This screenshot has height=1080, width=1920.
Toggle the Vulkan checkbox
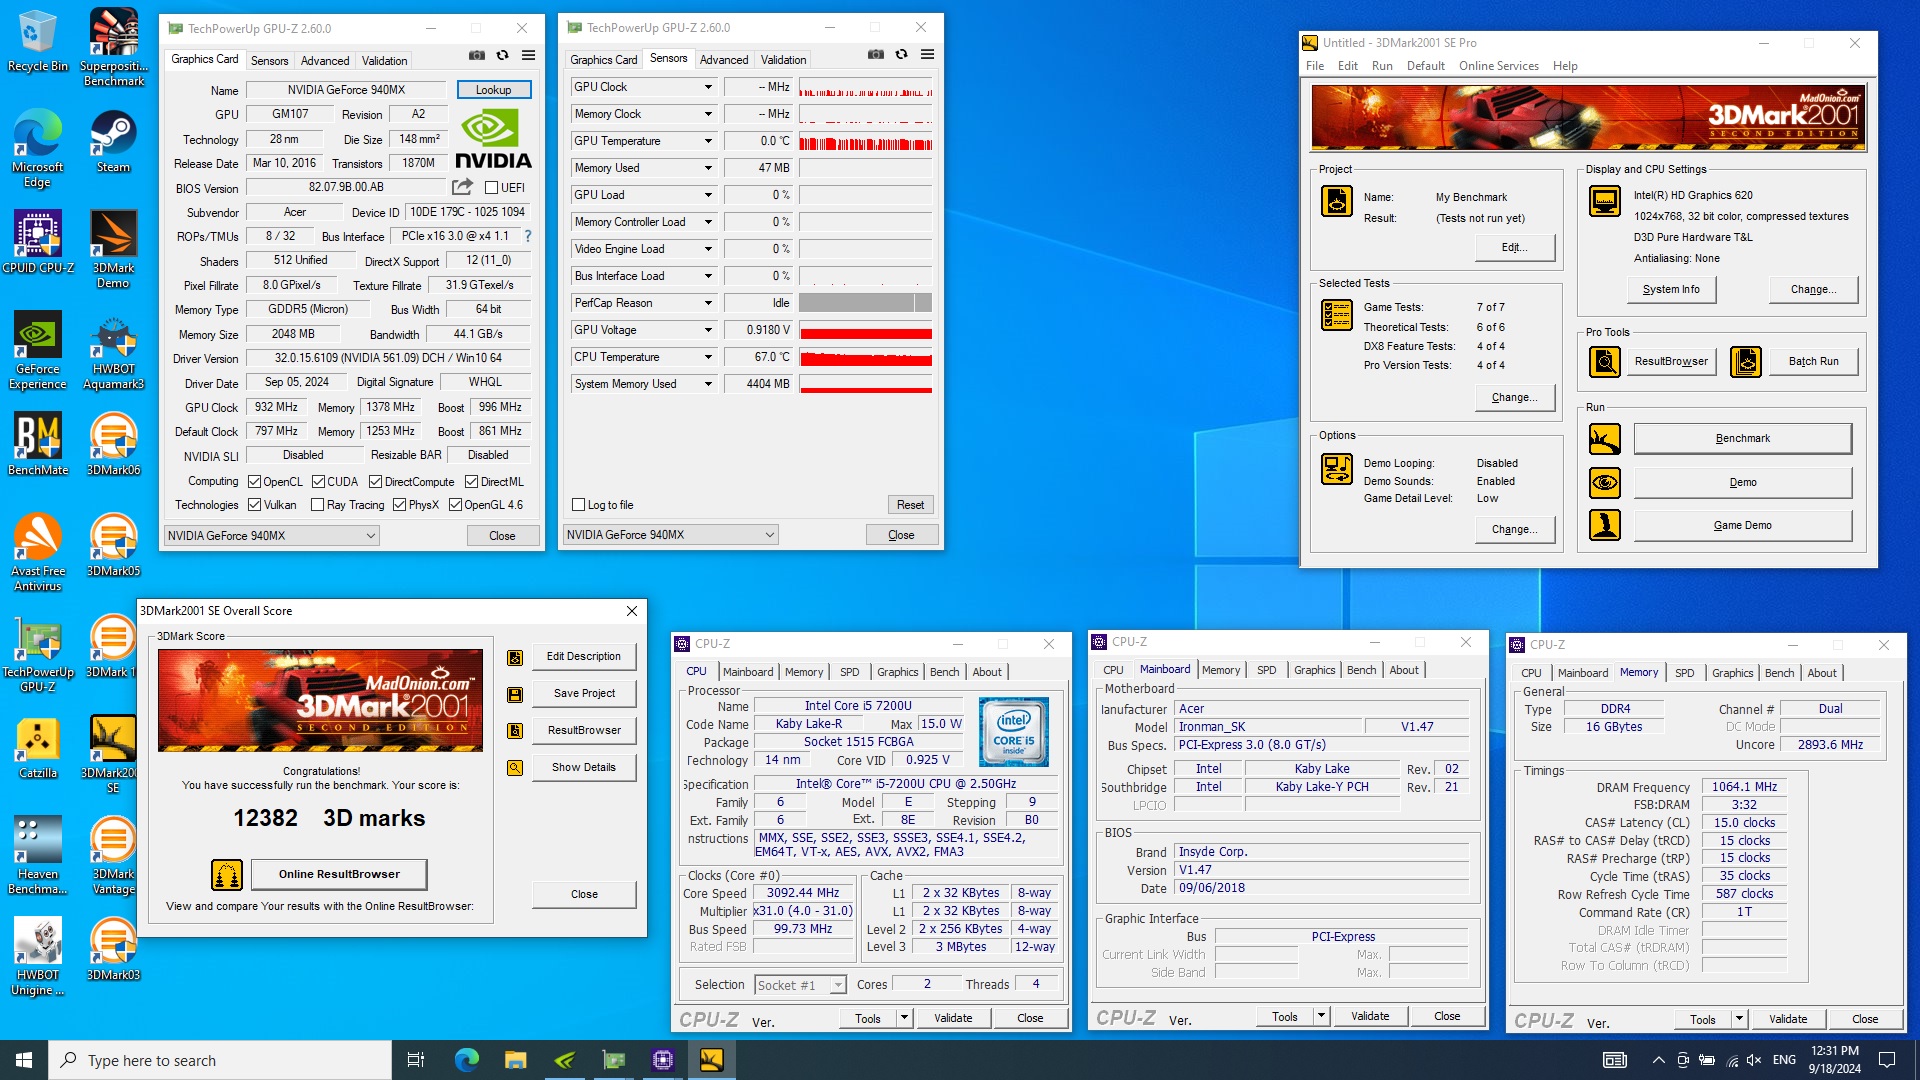tap(254, 505)
